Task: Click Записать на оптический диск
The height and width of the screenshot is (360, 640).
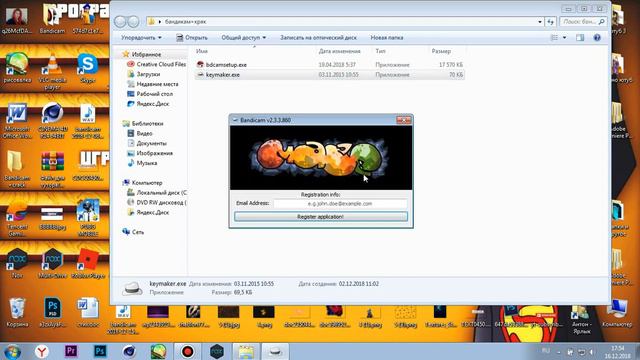Action: tap(318, 38)
